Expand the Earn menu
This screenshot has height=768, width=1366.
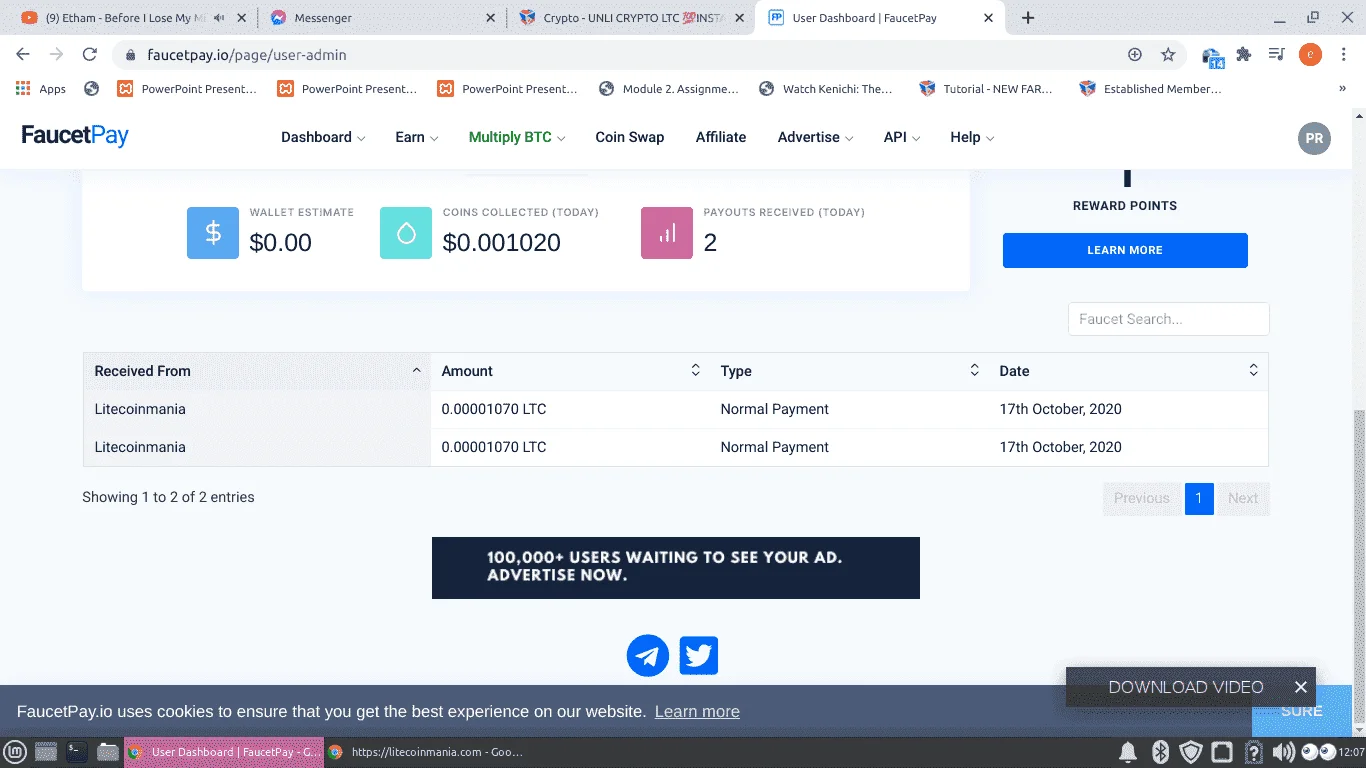[417, 137]
